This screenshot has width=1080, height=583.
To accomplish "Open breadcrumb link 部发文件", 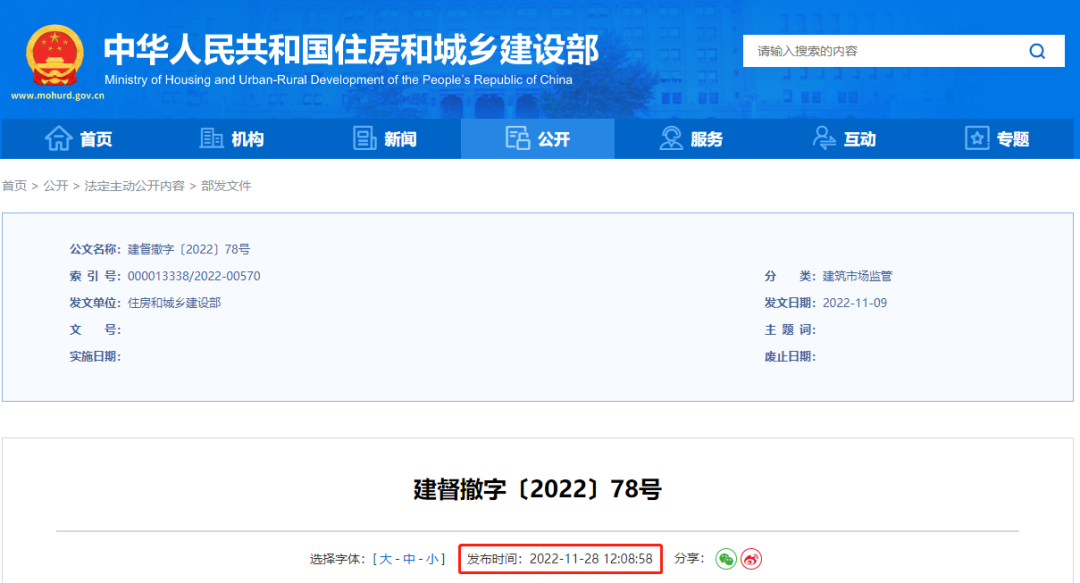I will pyautogui.click(x=225, y=186).
